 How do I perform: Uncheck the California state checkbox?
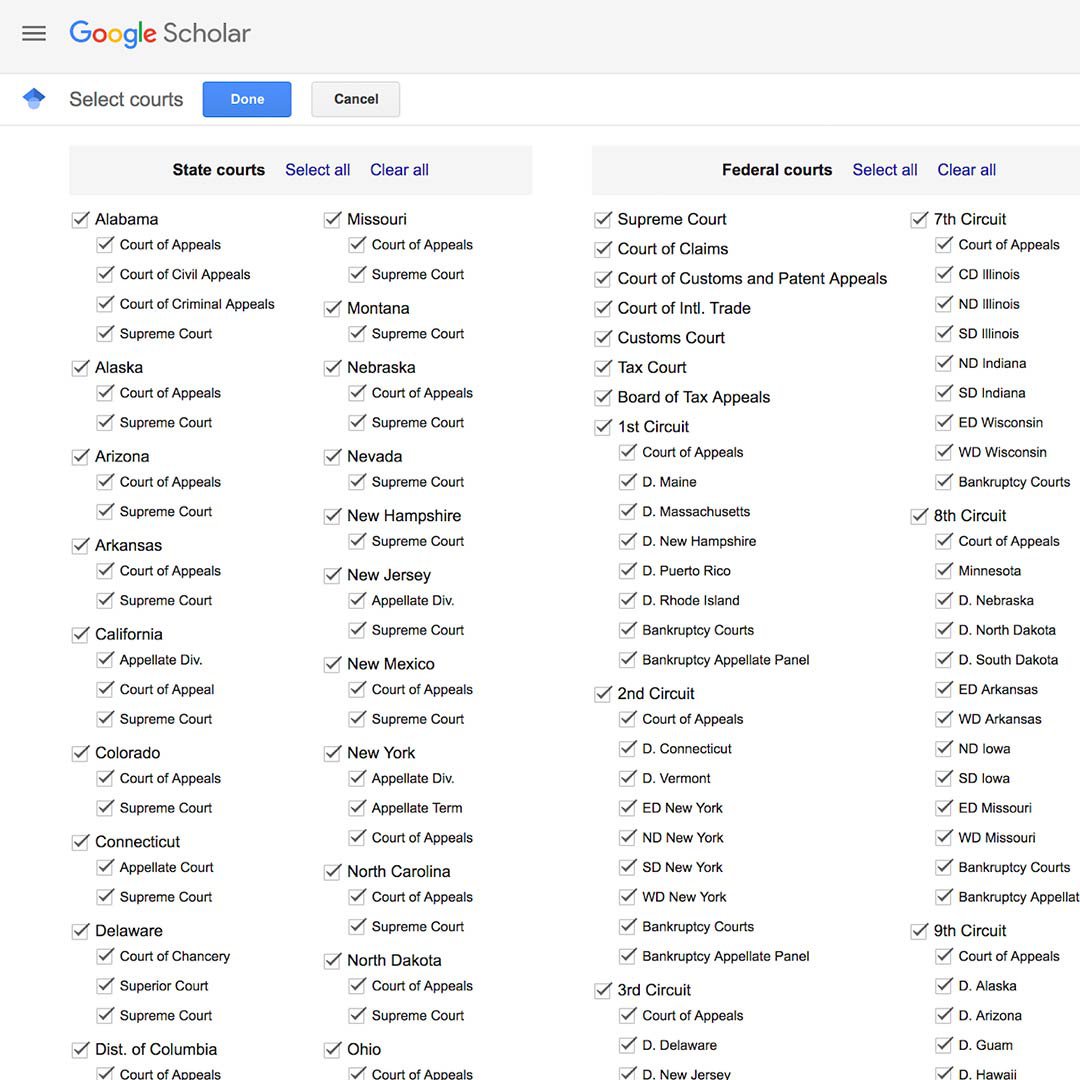click(x=81, y=634)
